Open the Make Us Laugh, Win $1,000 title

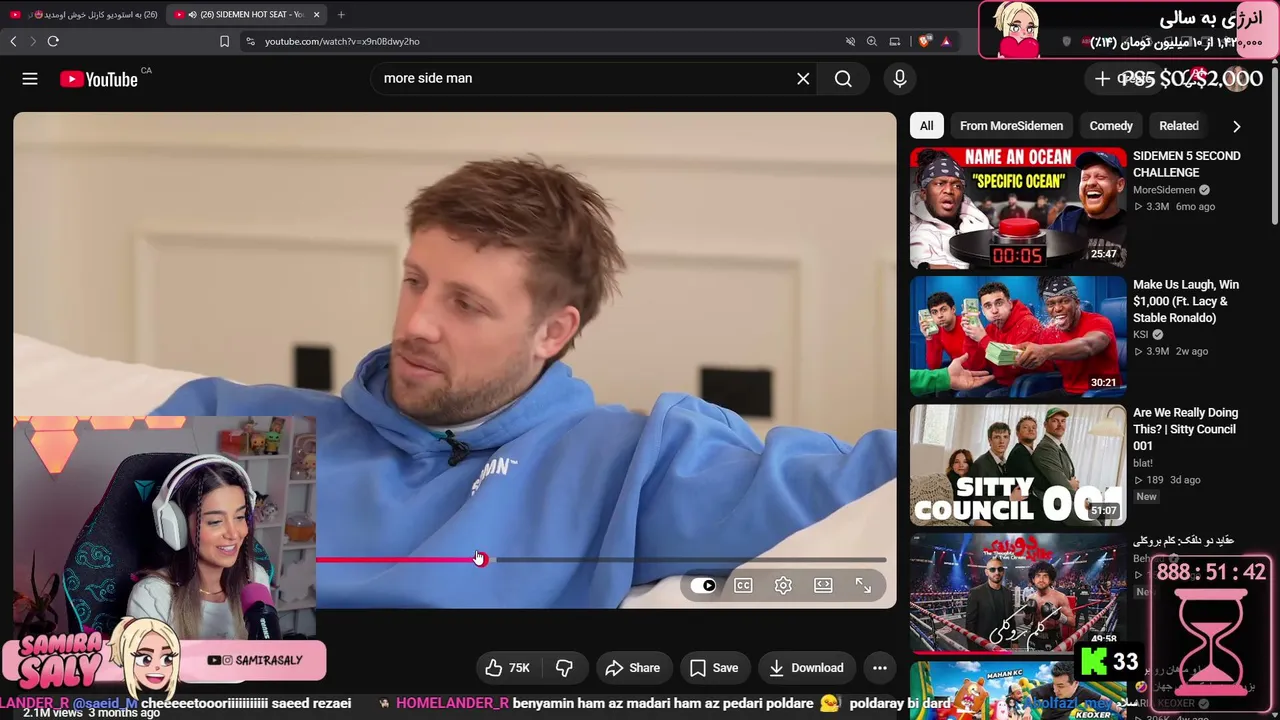1186,301
